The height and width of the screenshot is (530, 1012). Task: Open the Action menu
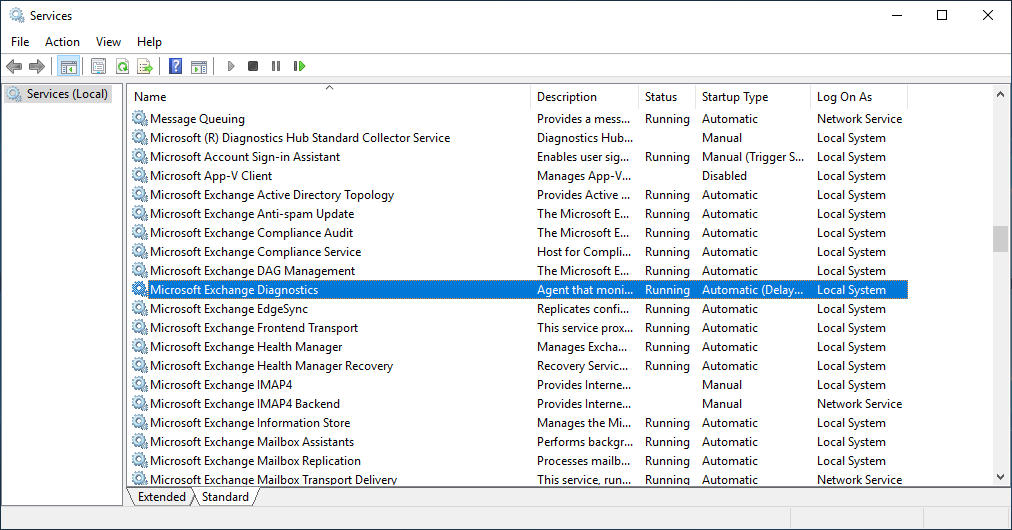click(62, 41)
